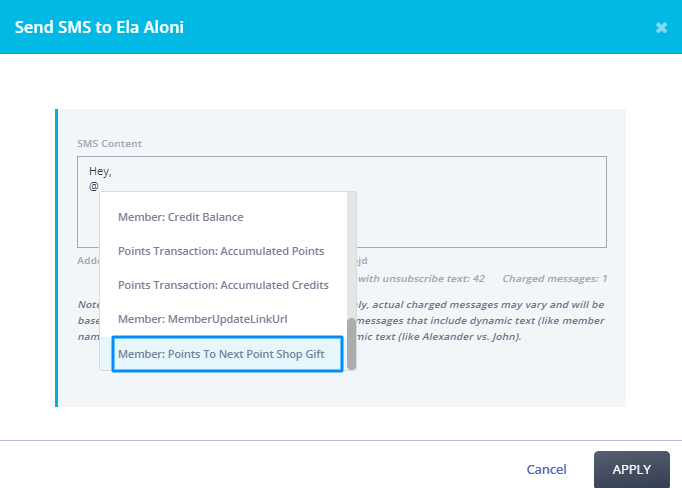Image resolution: width=682 pixels, height=488 pixels.
Task: Click the "Charged messages: 1" counter
Action: 554,278
